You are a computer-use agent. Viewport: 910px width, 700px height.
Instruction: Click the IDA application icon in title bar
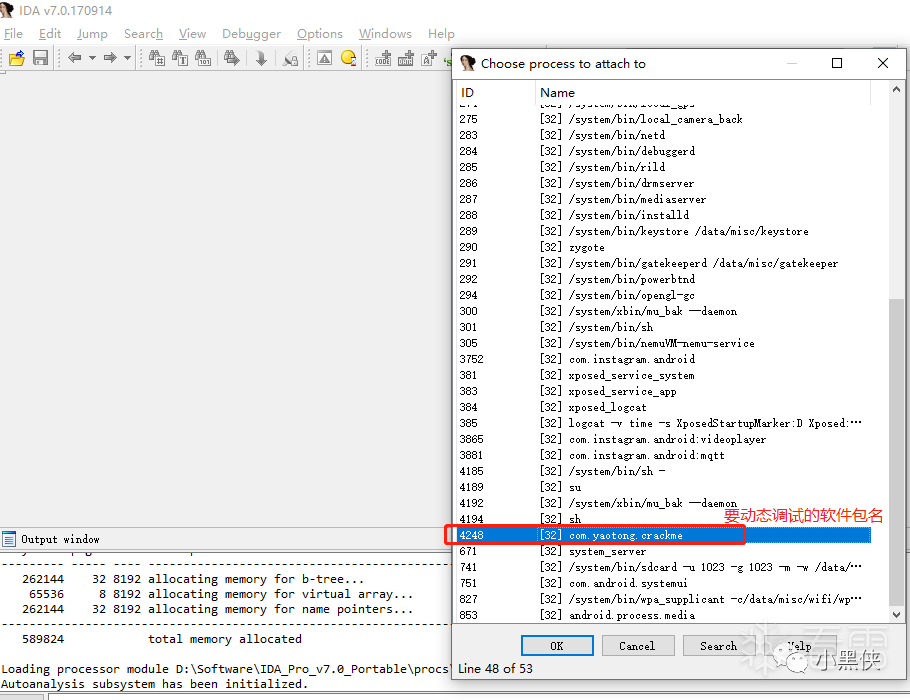(7, 10)
